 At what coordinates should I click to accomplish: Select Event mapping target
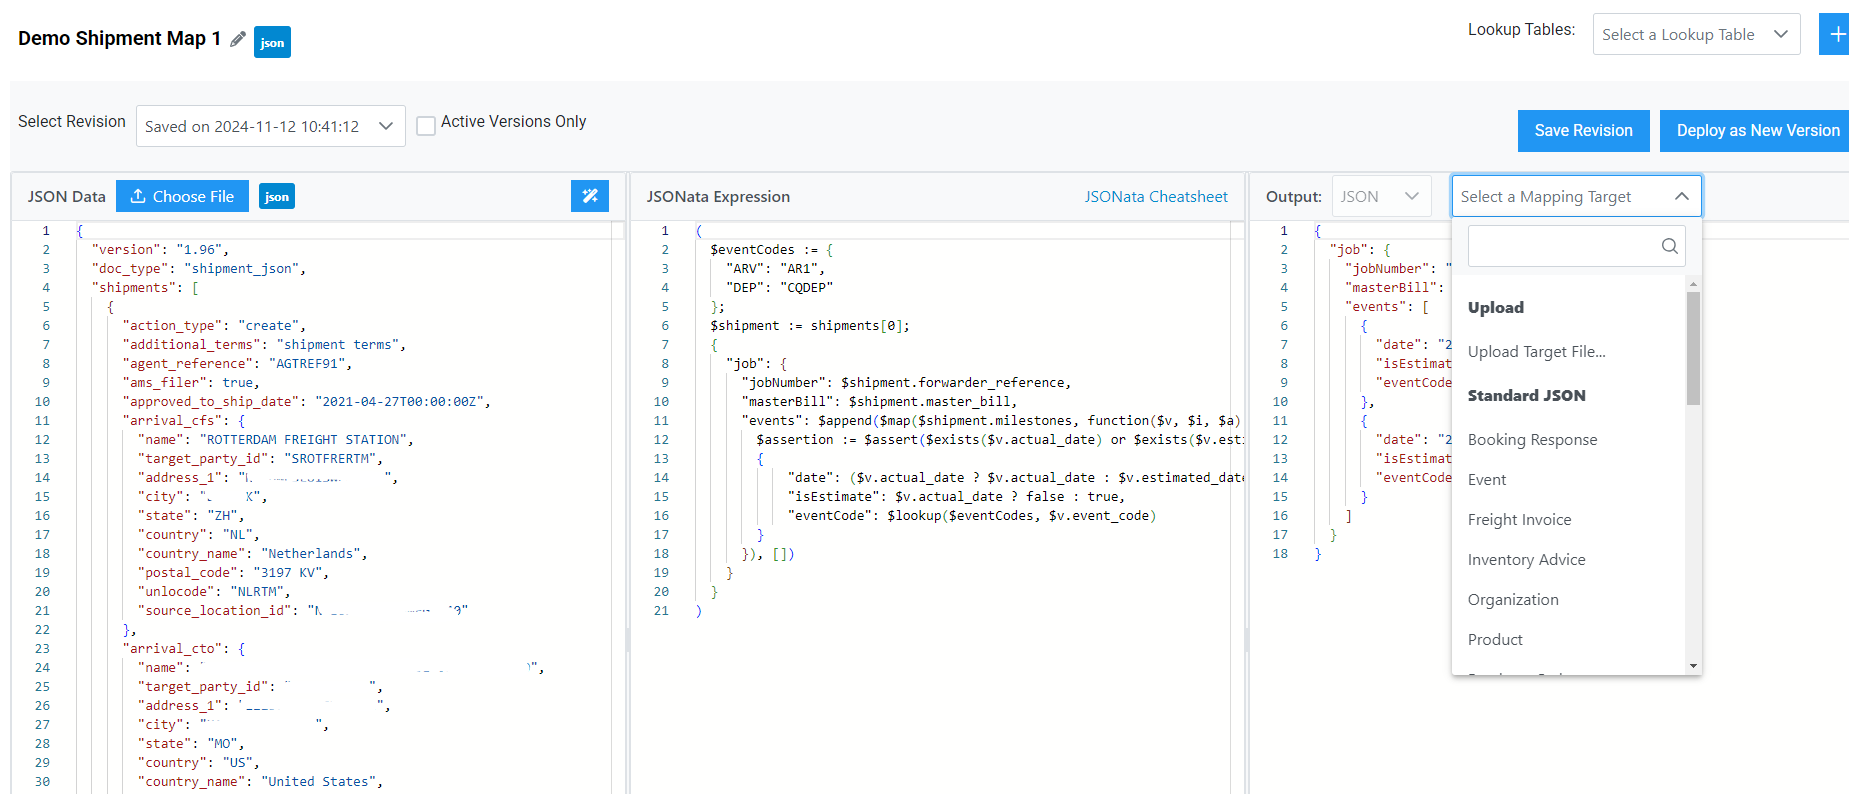point(1487,479)
